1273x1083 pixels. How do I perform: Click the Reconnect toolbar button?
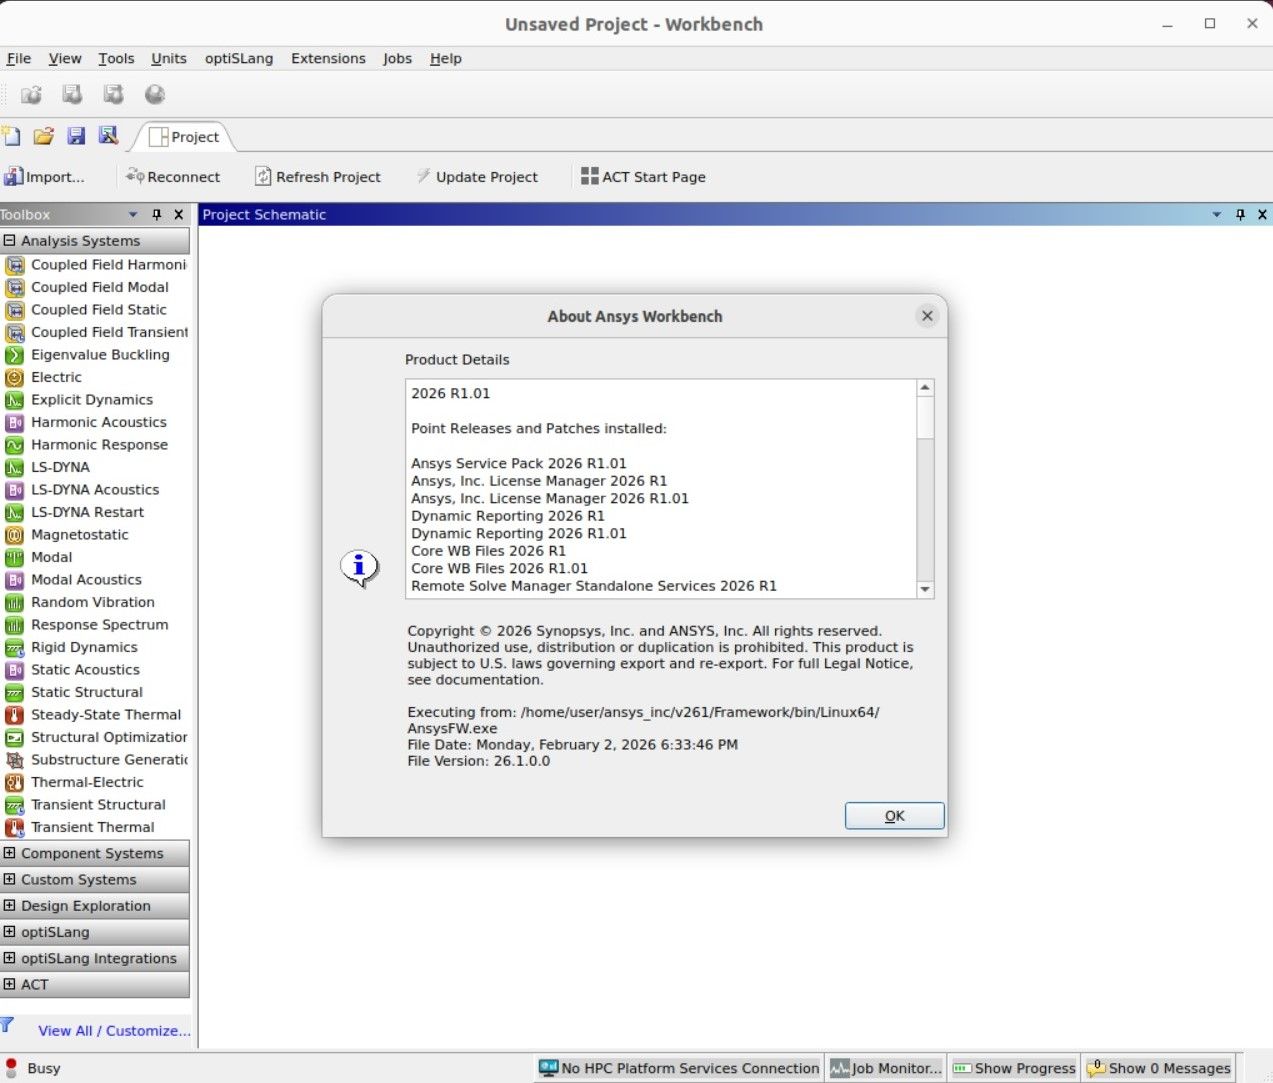pyautogui.click(x=173, y=177)
